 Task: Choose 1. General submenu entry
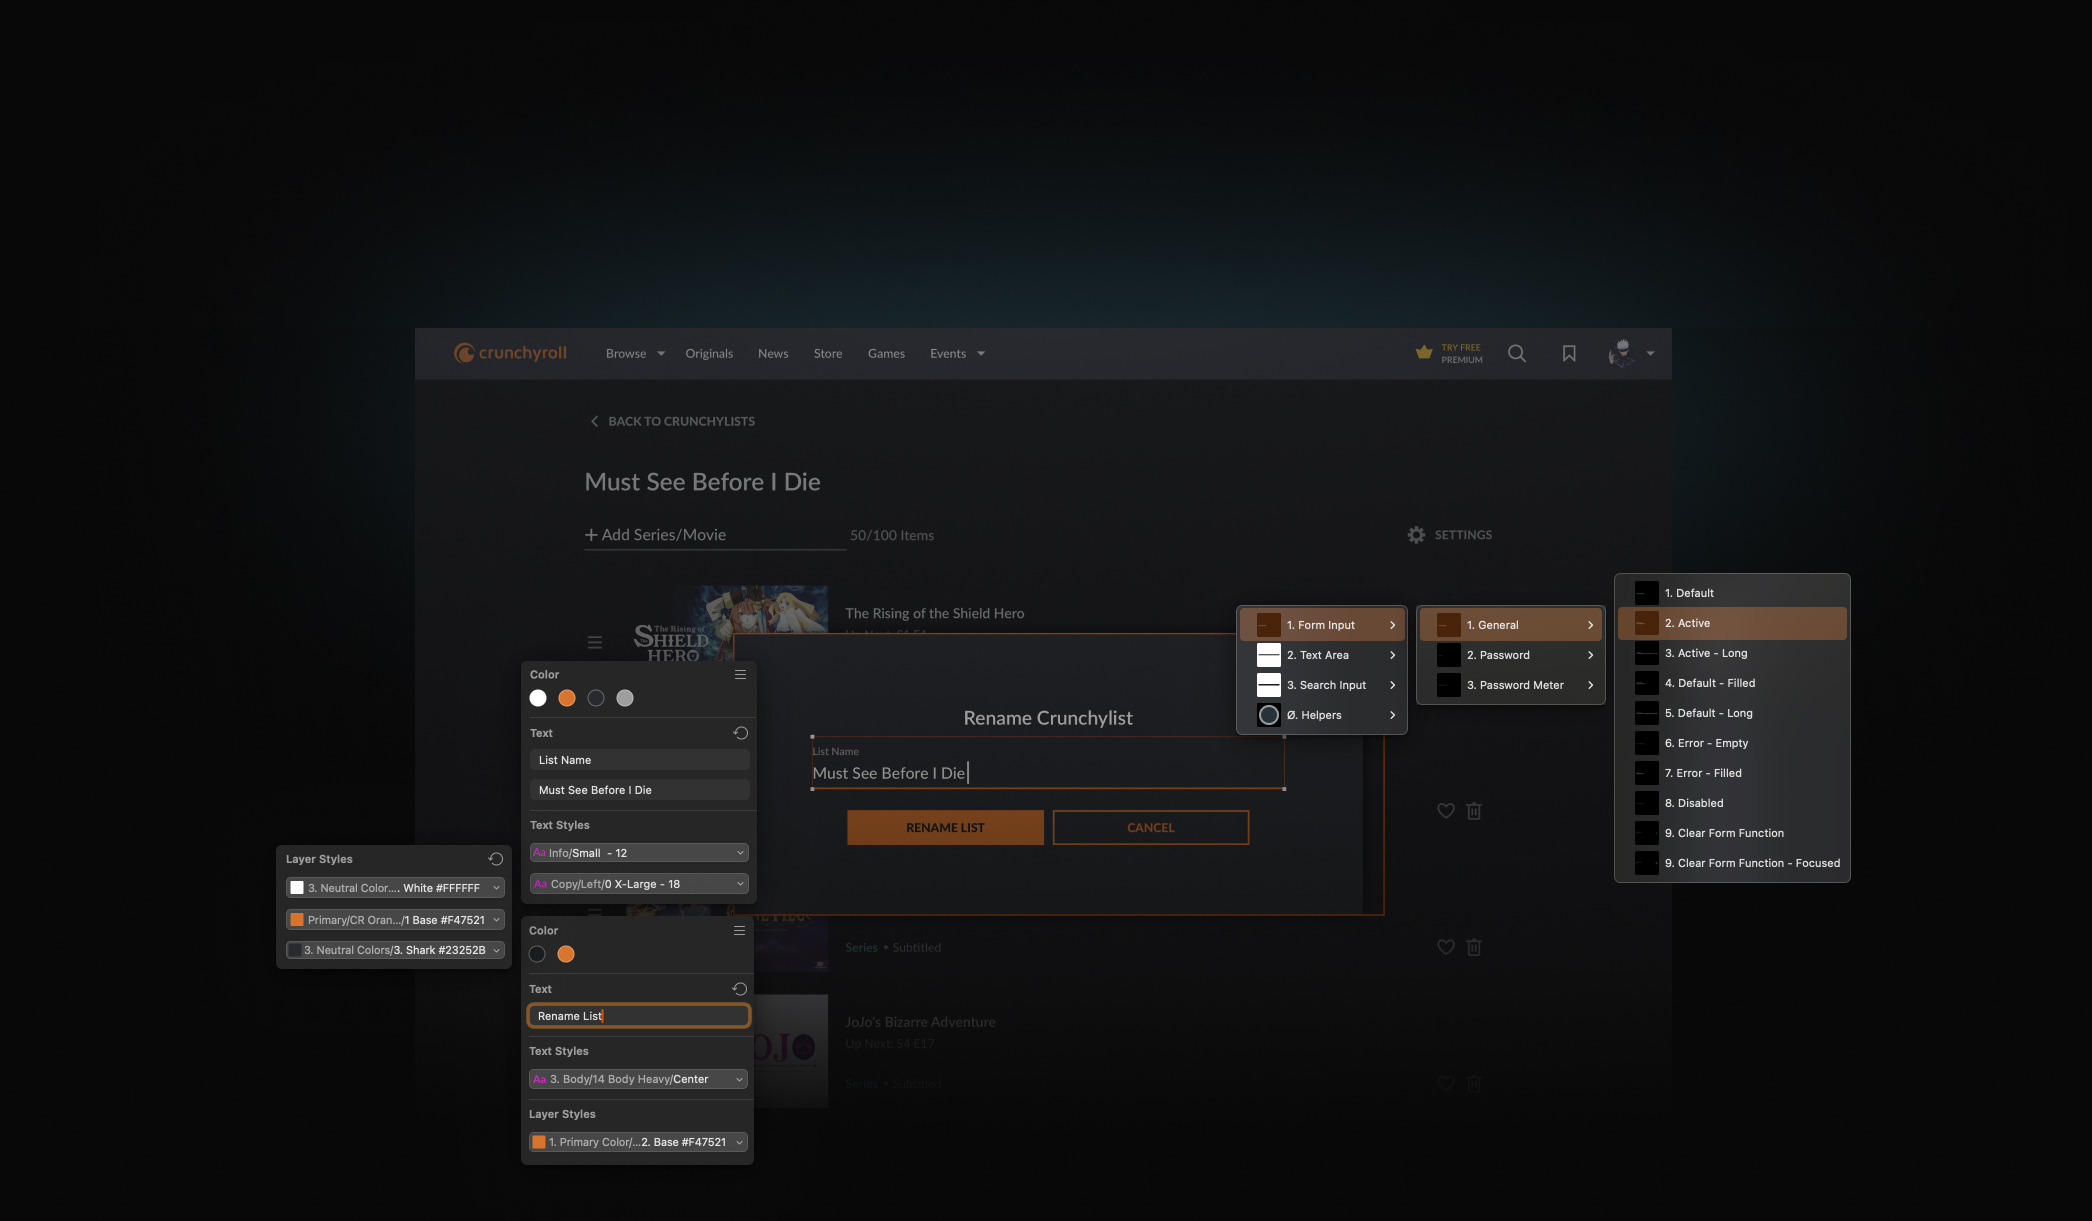1511,625
